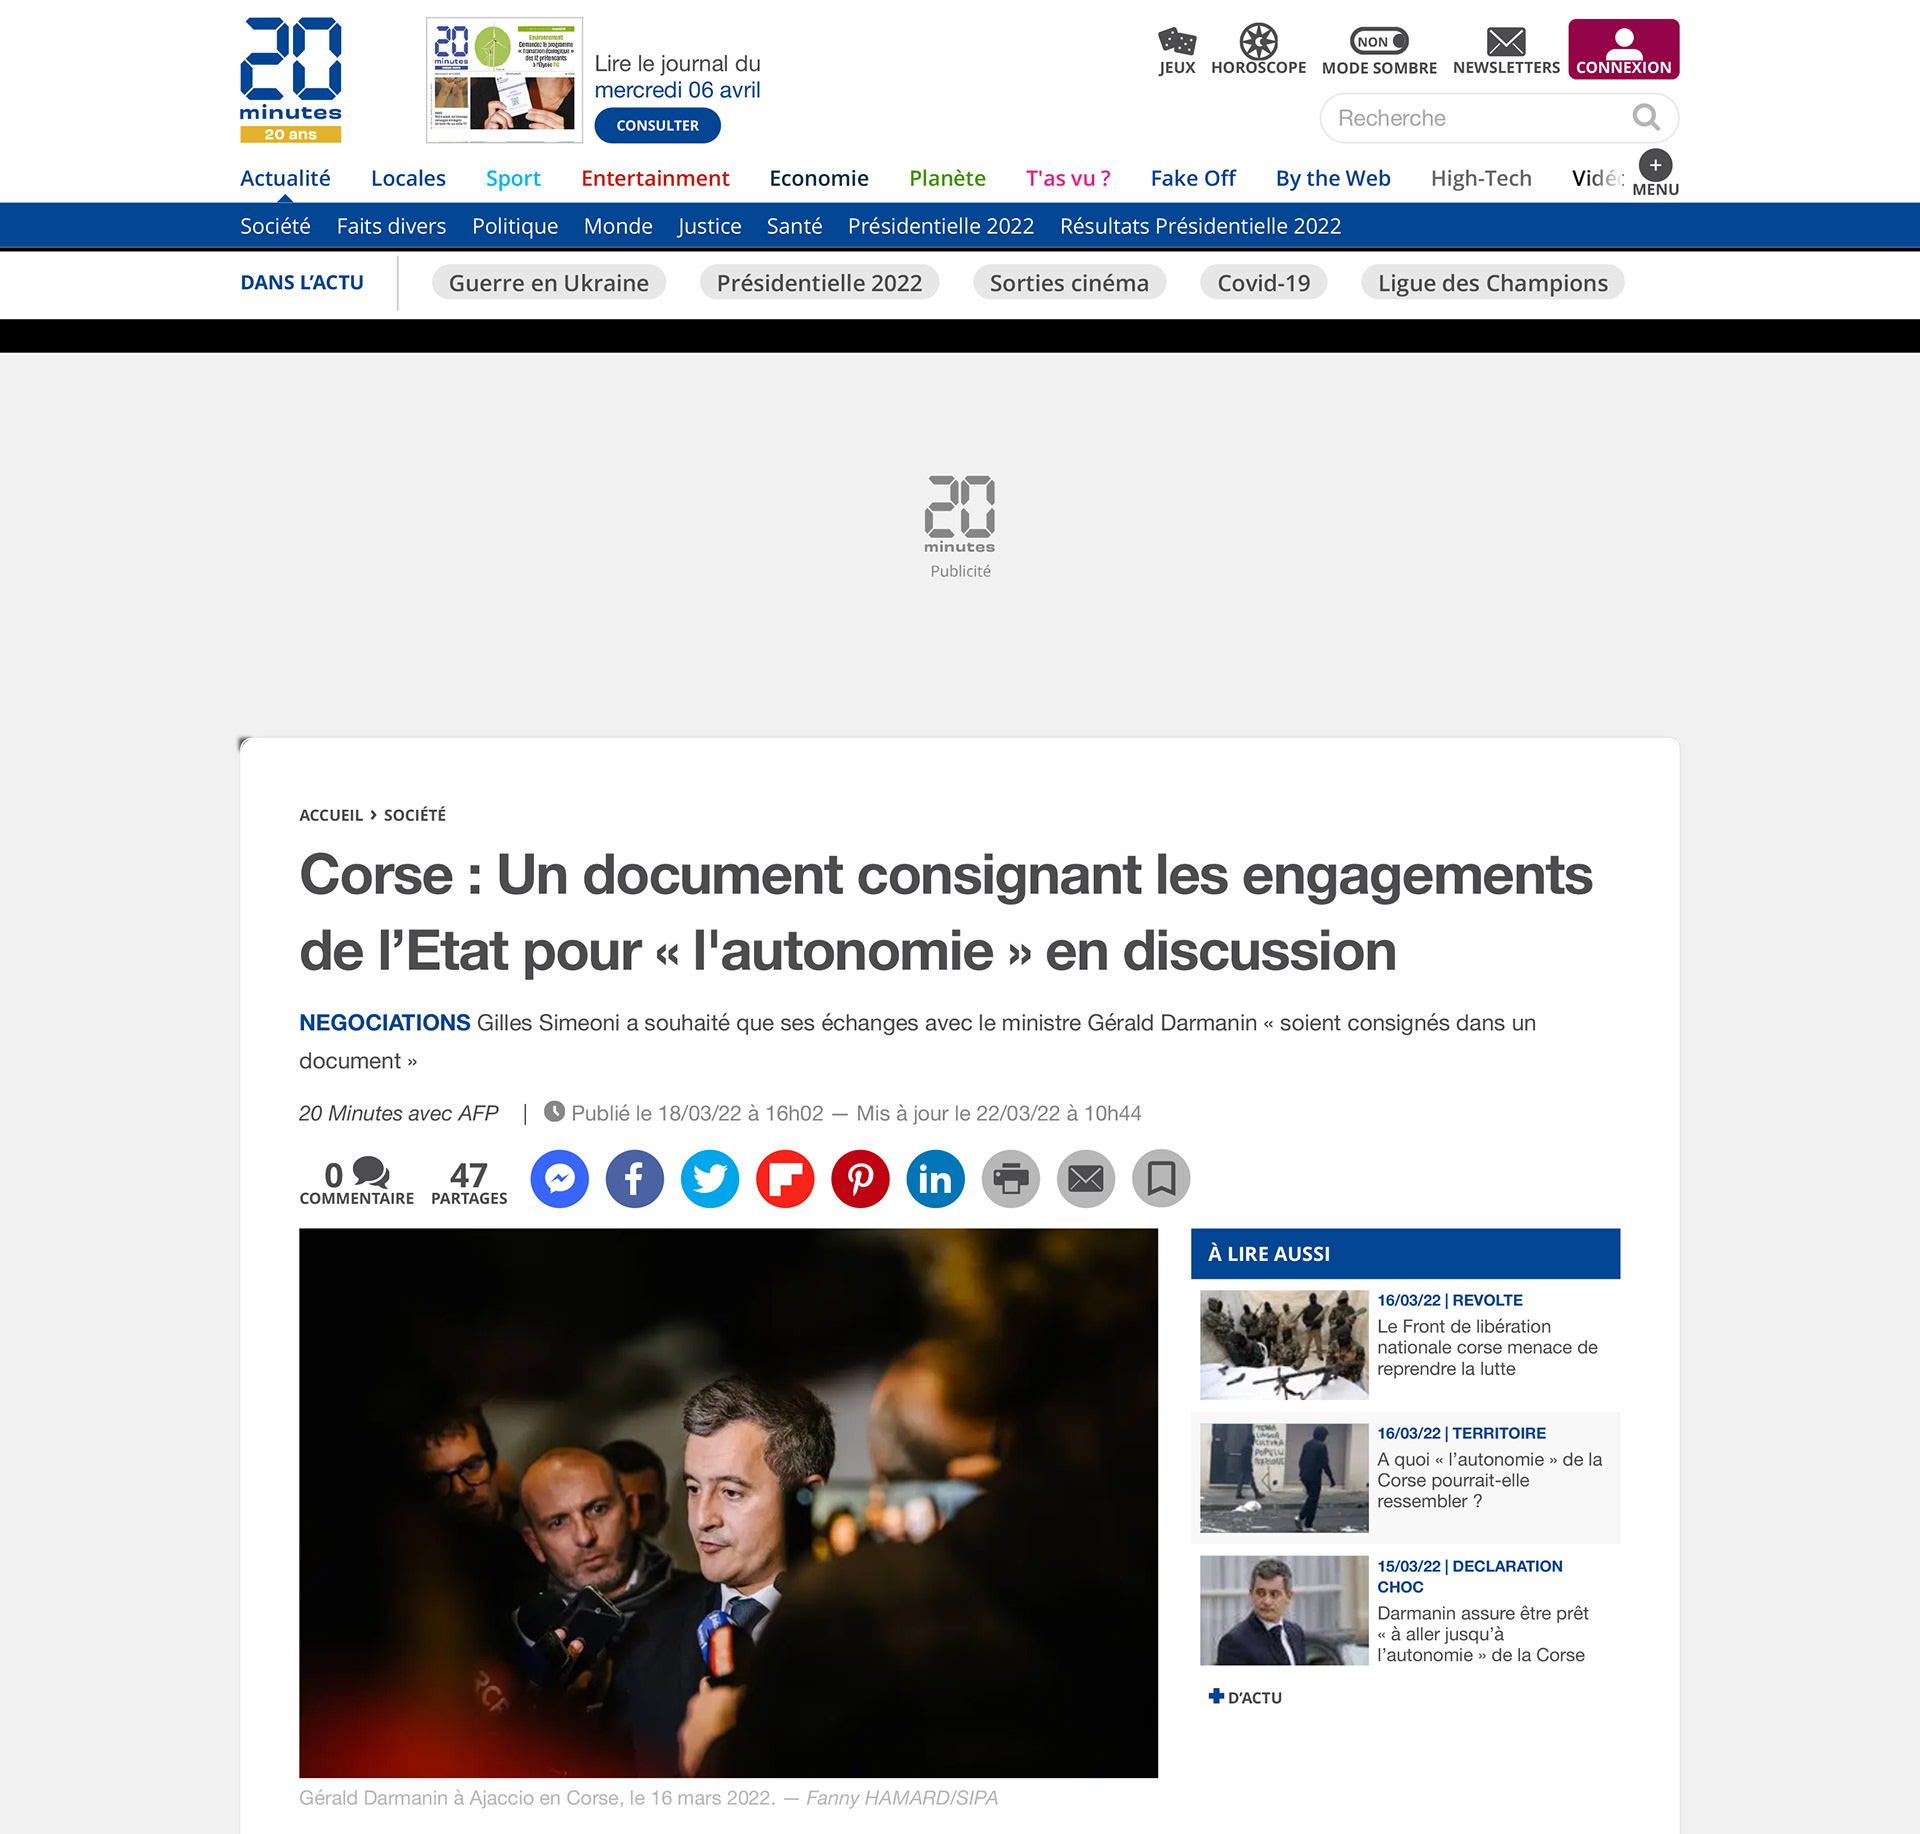Screen dimensions: 1920x1834
Task: Click the Accueil breadcrumb
Action: click(331, 815)
